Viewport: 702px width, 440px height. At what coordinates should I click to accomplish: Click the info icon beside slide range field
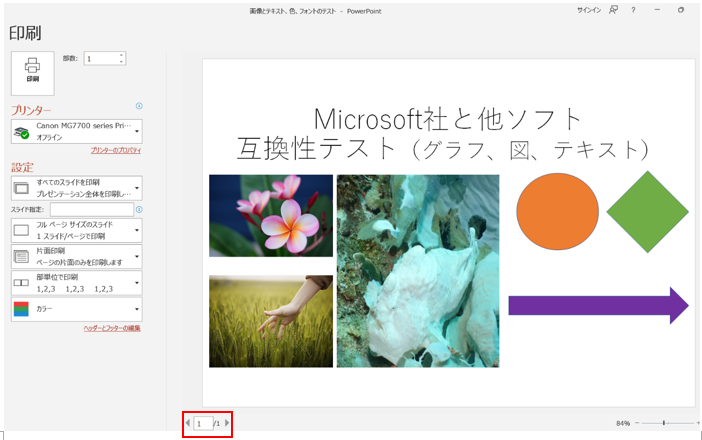(x=139, y=210)
